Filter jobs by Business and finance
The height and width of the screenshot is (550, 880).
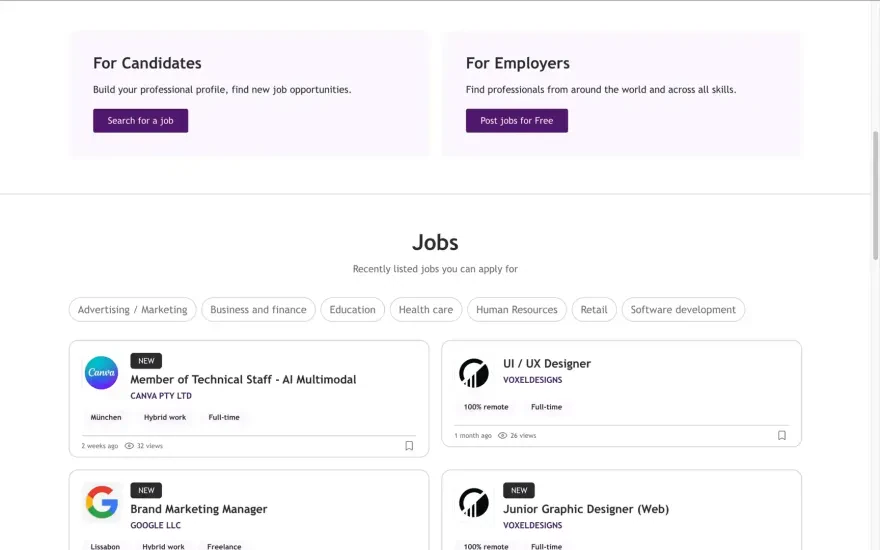[258, 309]
